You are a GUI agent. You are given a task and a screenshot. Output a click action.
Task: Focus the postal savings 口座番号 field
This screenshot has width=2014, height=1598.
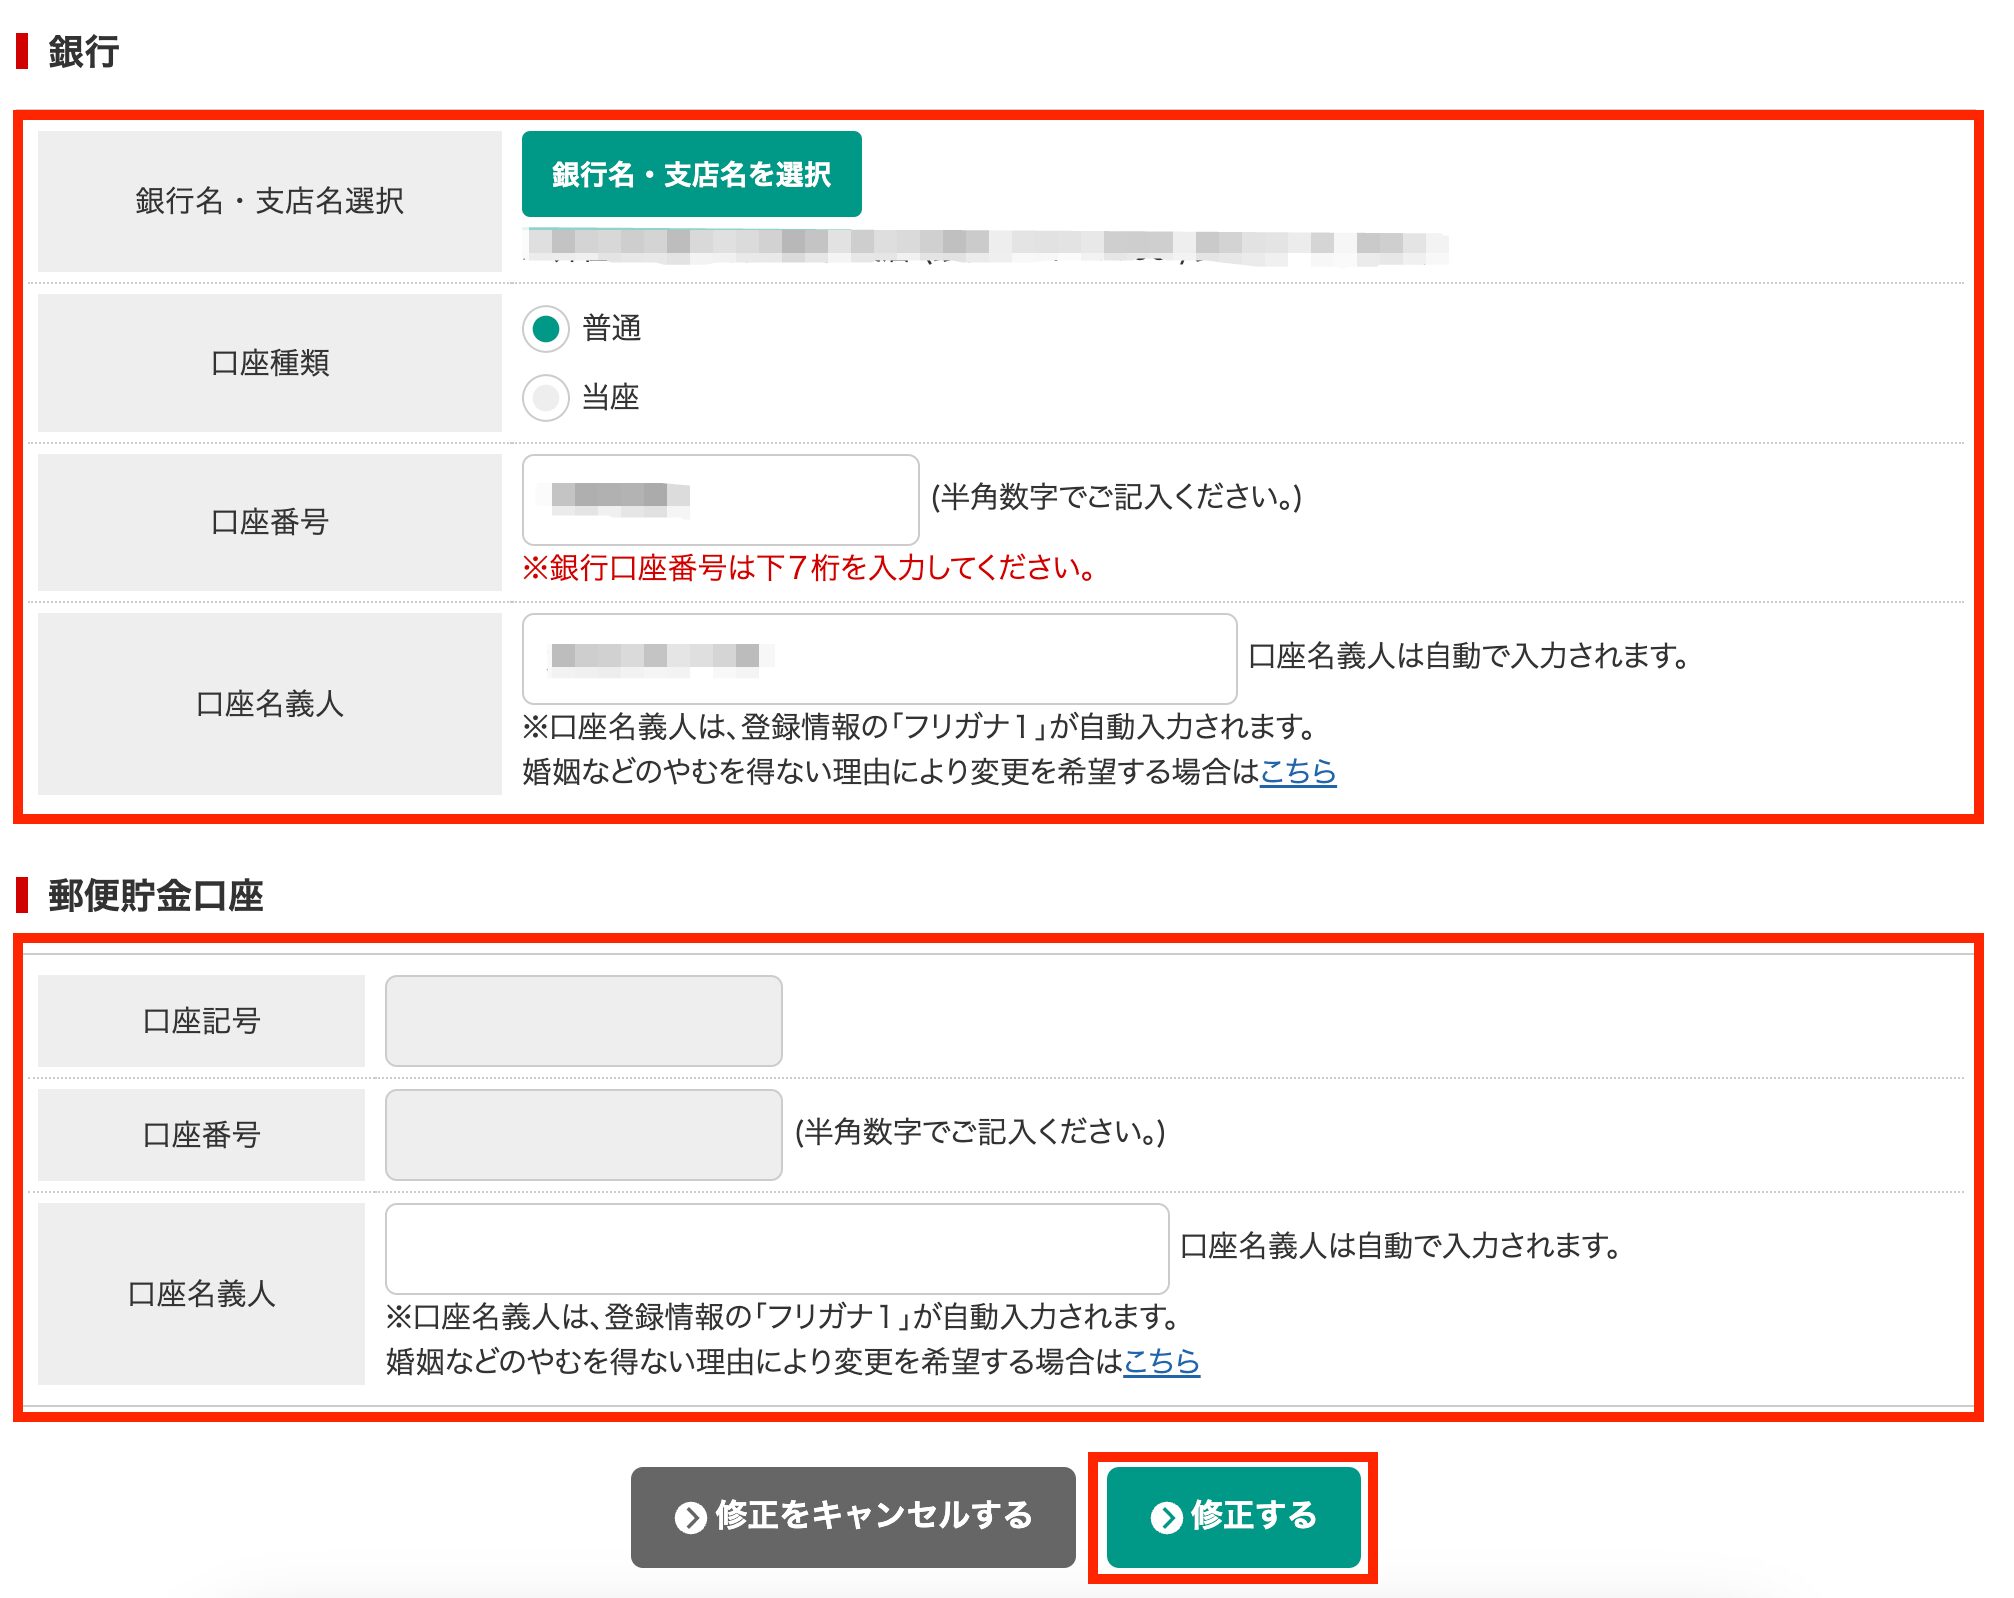(x=584, y=1134)
